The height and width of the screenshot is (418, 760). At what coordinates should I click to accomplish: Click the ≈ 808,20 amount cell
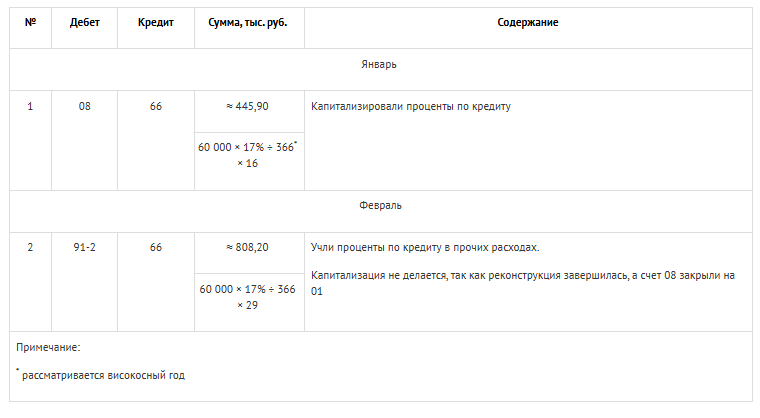pos(248,247)
